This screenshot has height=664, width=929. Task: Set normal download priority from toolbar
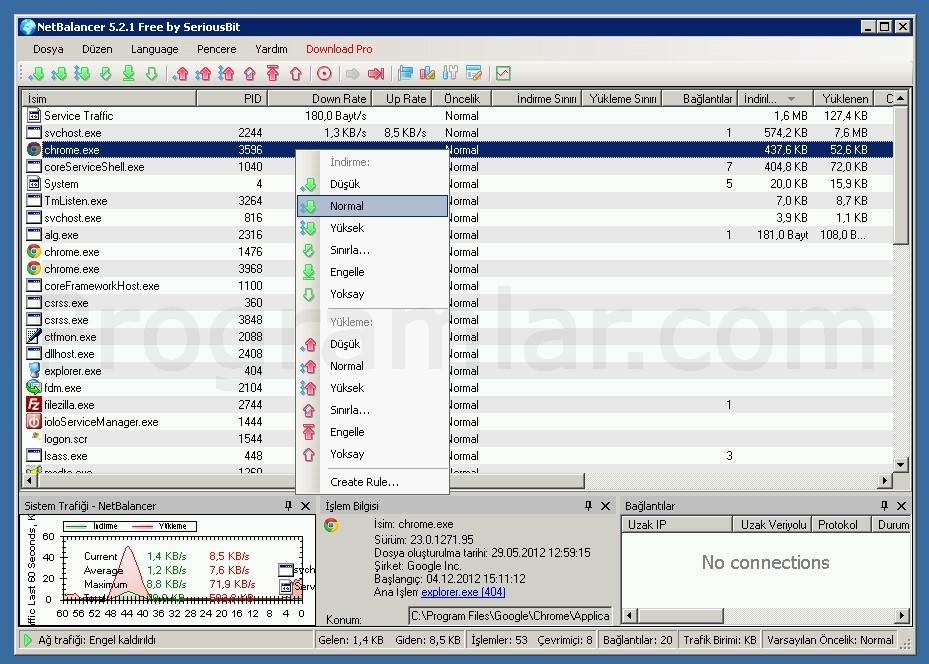click(59, 73)
